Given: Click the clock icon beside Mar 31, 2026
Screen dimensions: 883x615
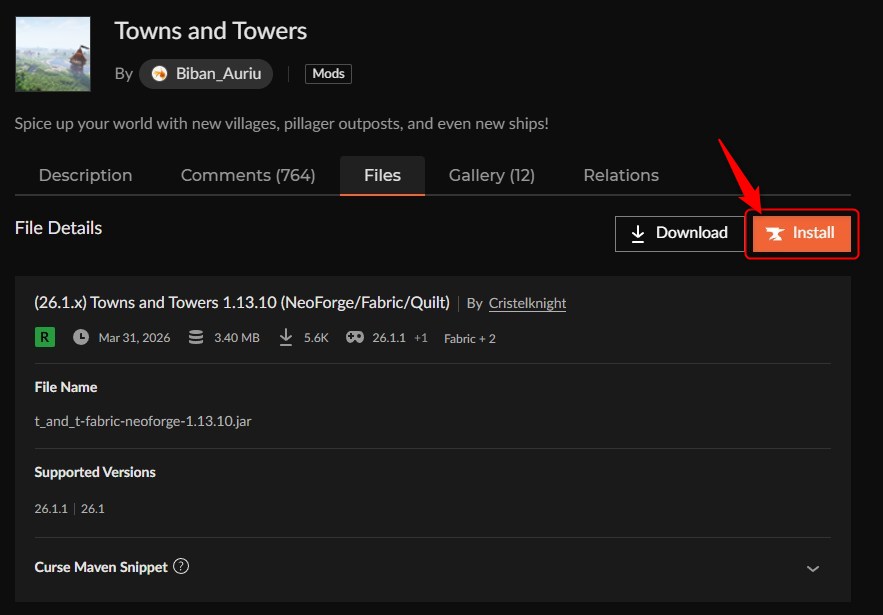Looking at the screenshot, I should [81, 337].
